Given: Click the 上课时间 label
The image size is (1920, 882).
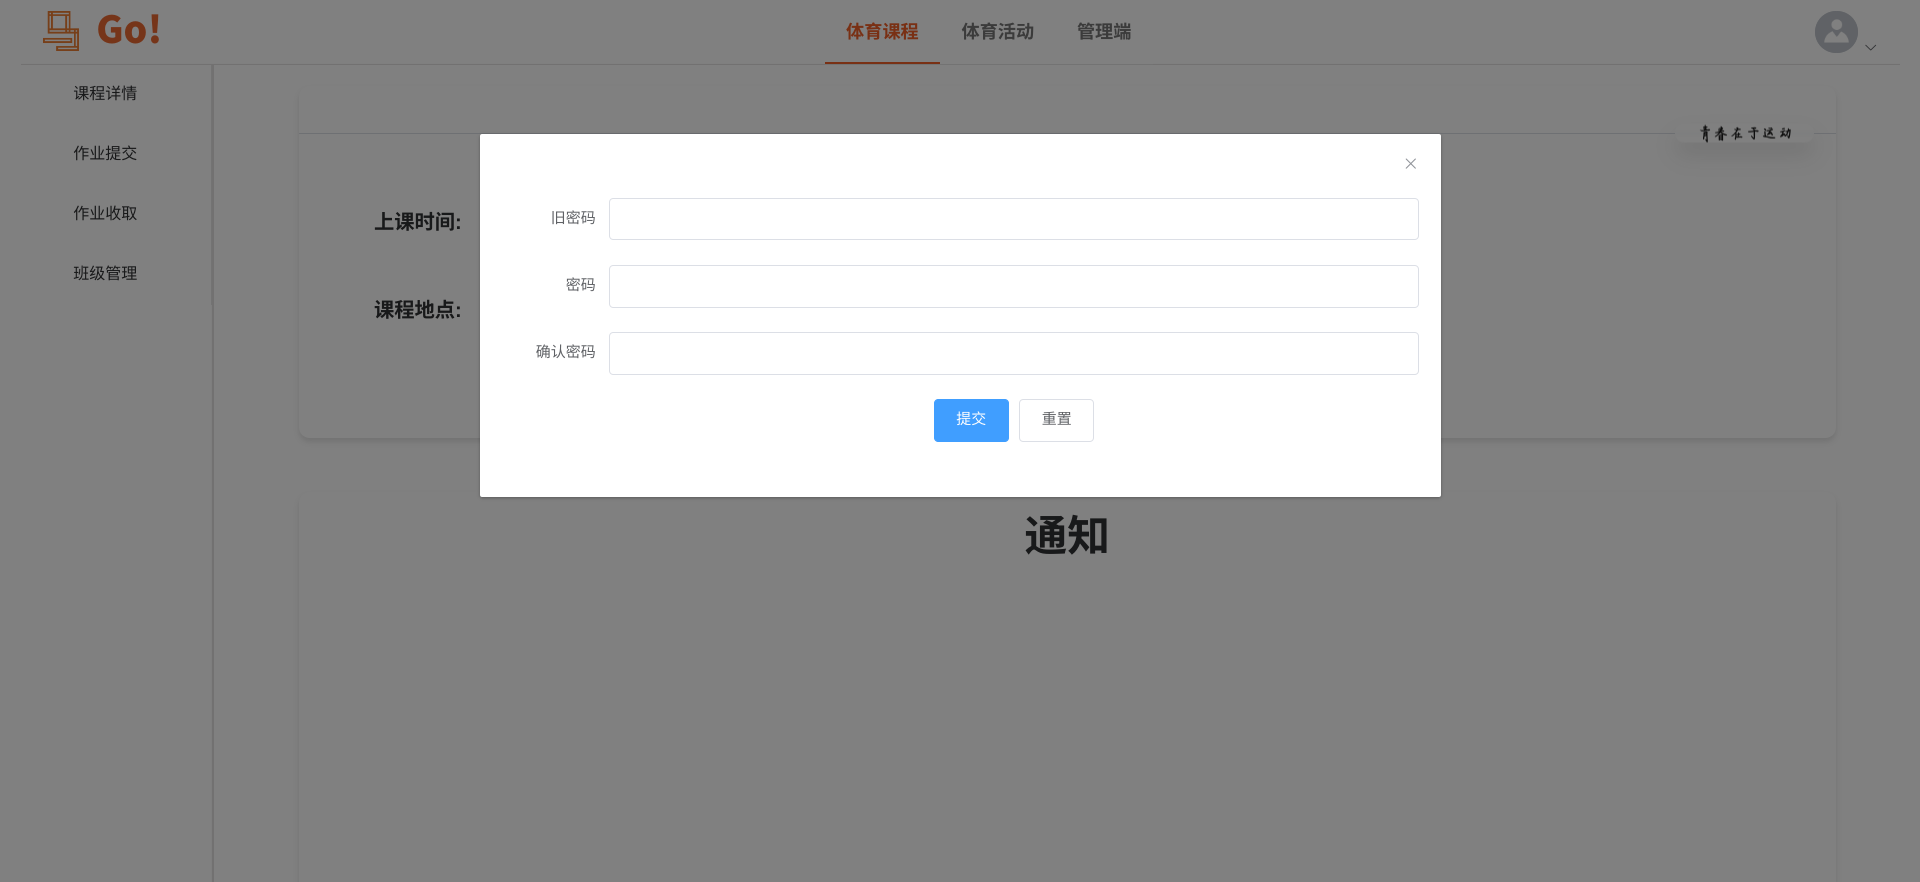Looking at the screenshot, I should 418,222.
